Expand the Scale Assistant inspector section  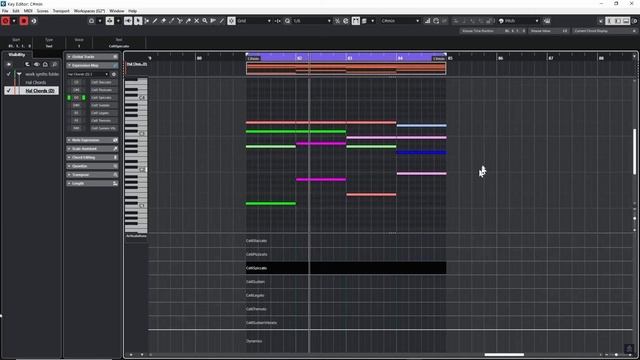(x=92, y=149)
